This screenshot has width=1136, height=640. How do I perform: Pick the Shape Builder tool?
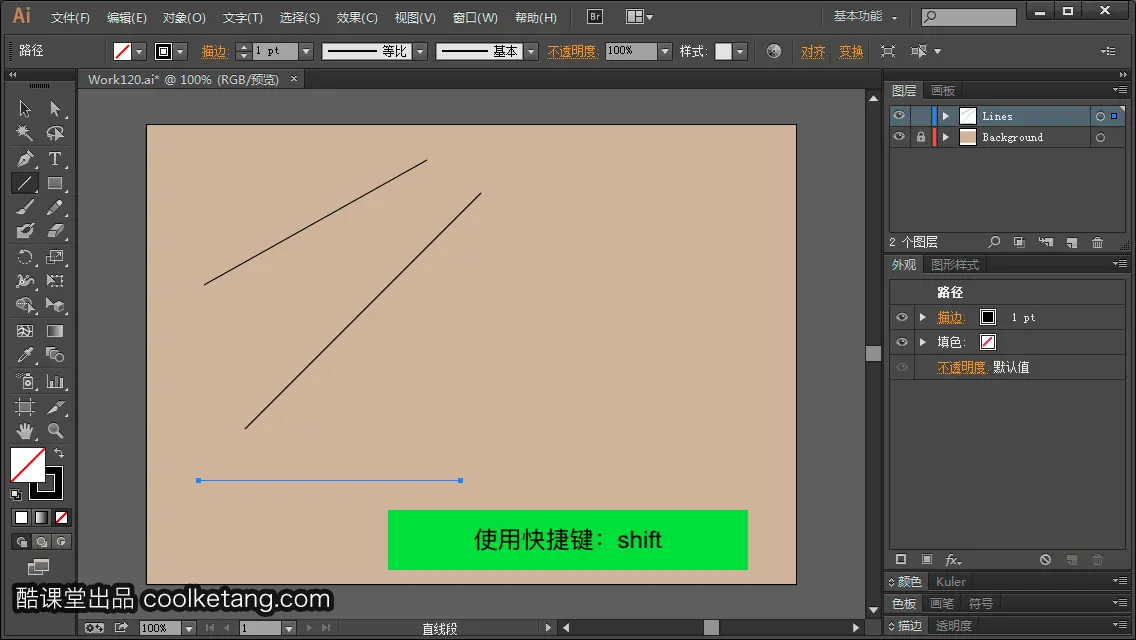[25, 305]
